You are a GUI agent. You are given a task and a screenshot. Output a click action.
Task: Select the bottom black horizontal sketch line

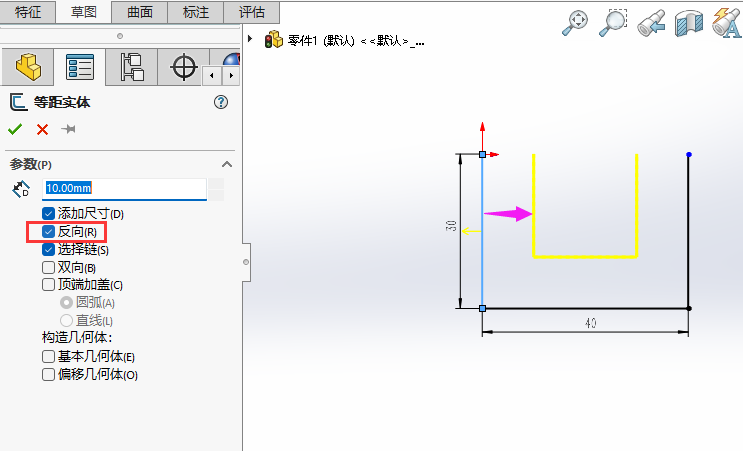click(x=586, y=308)
